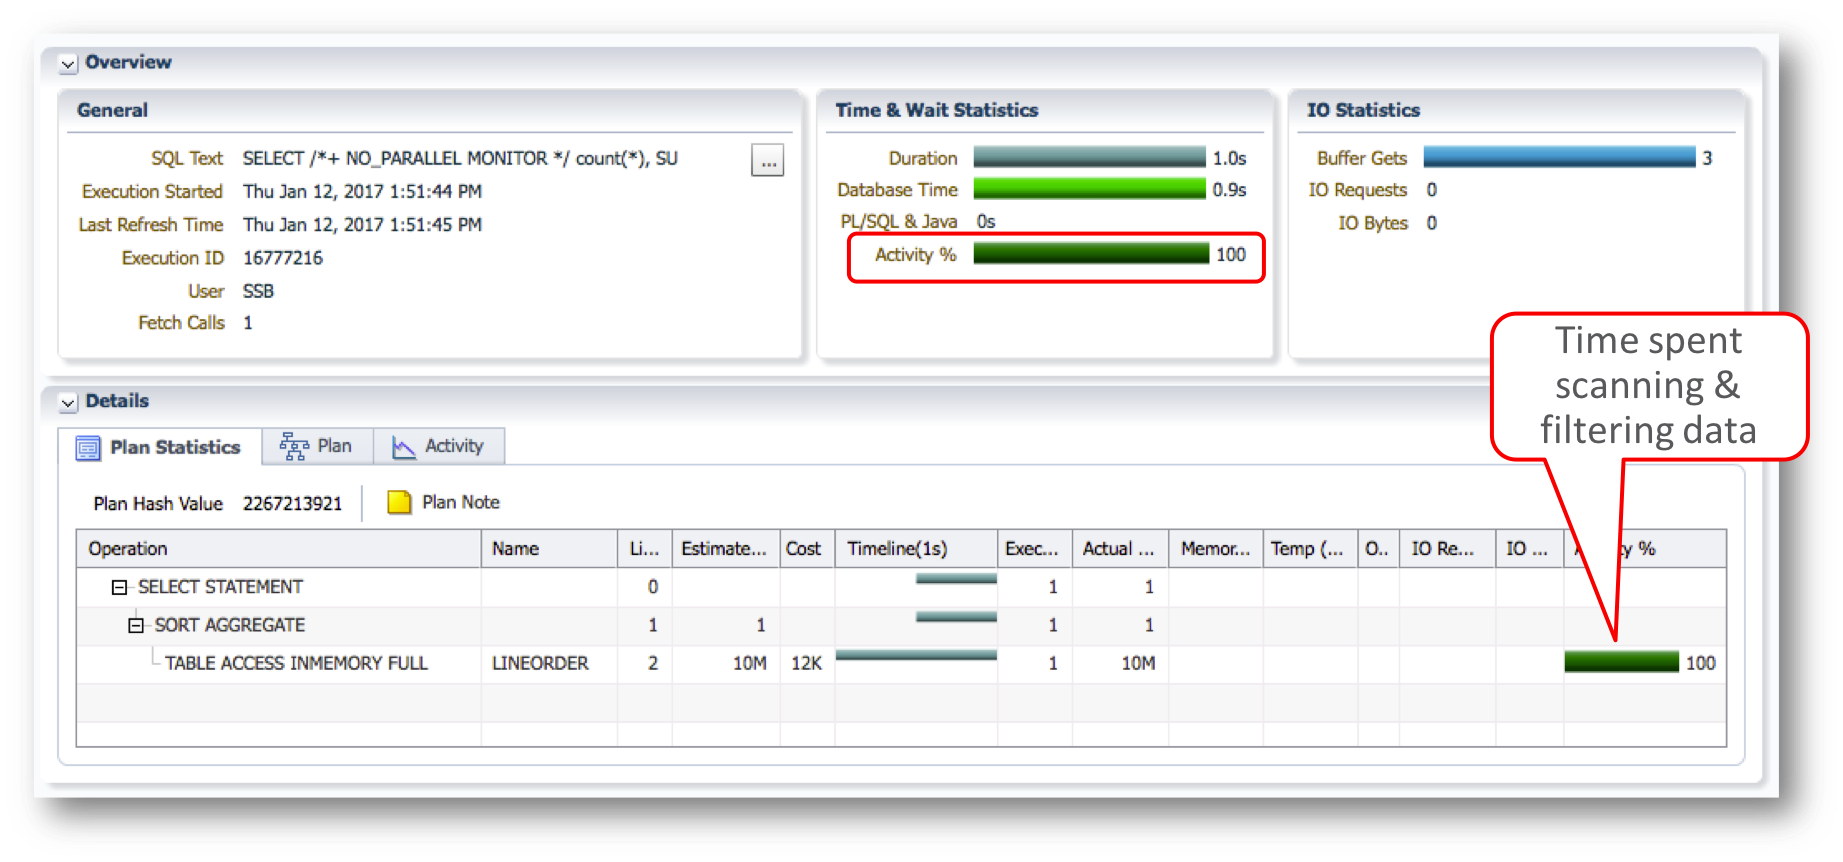
Task: Click the Exec... column header
Action: [1035, 549]
